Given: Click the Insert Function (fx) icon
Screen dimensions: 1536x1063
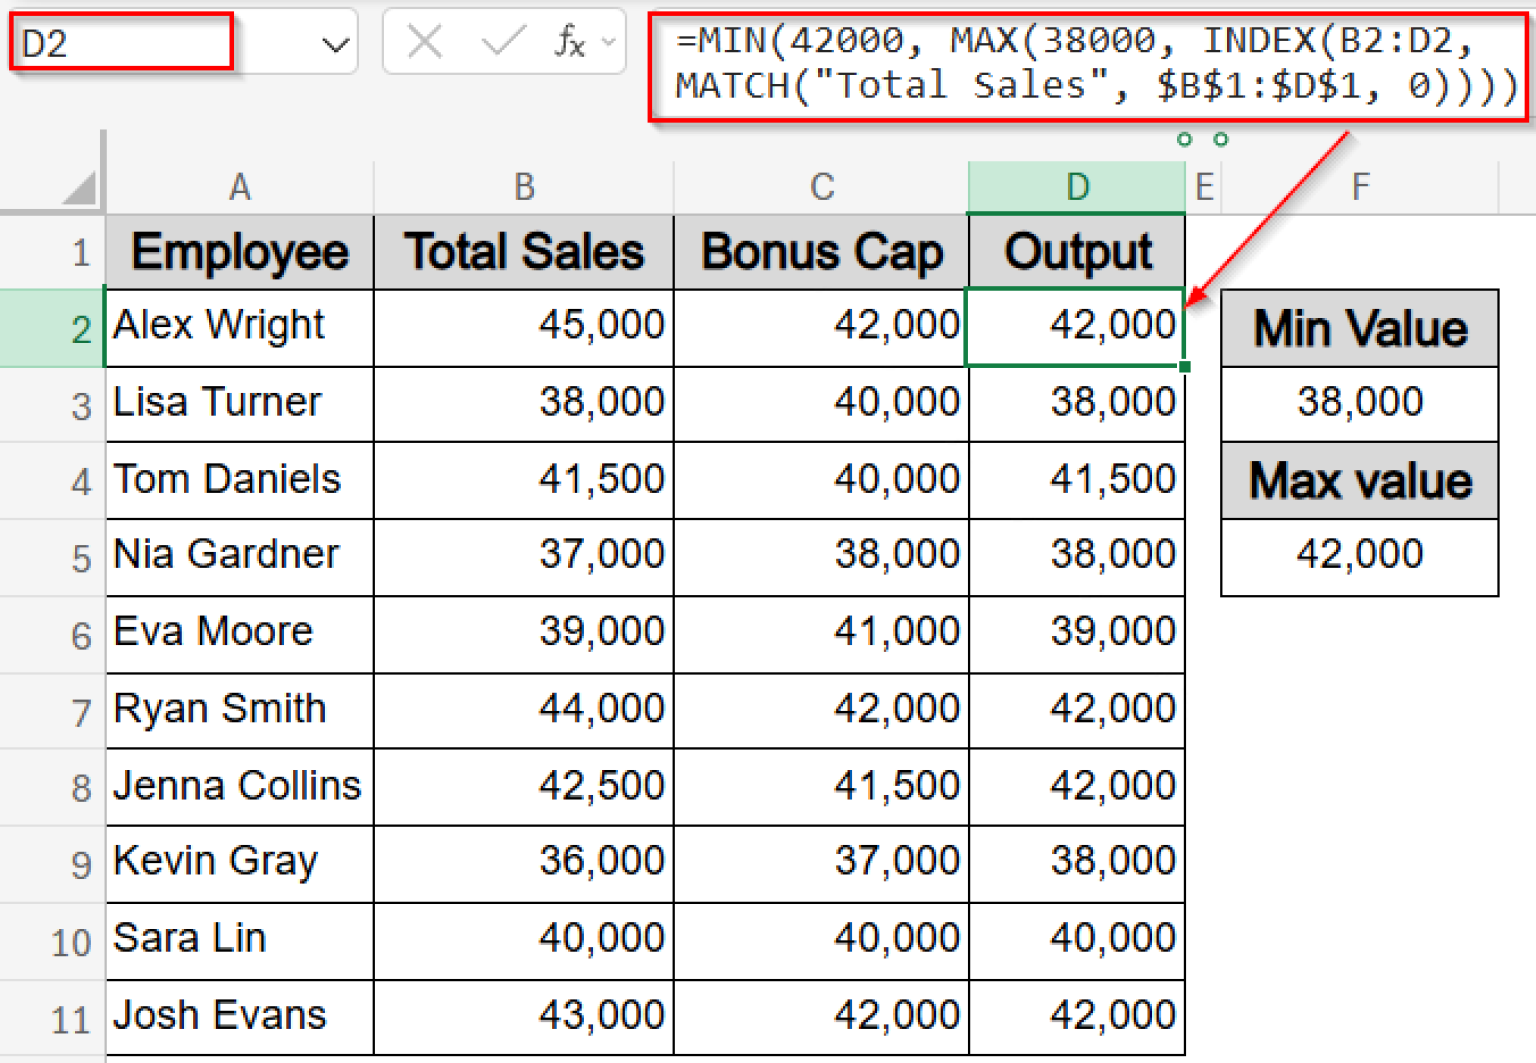Looking at the screenshot, I should tap(568, 41).
